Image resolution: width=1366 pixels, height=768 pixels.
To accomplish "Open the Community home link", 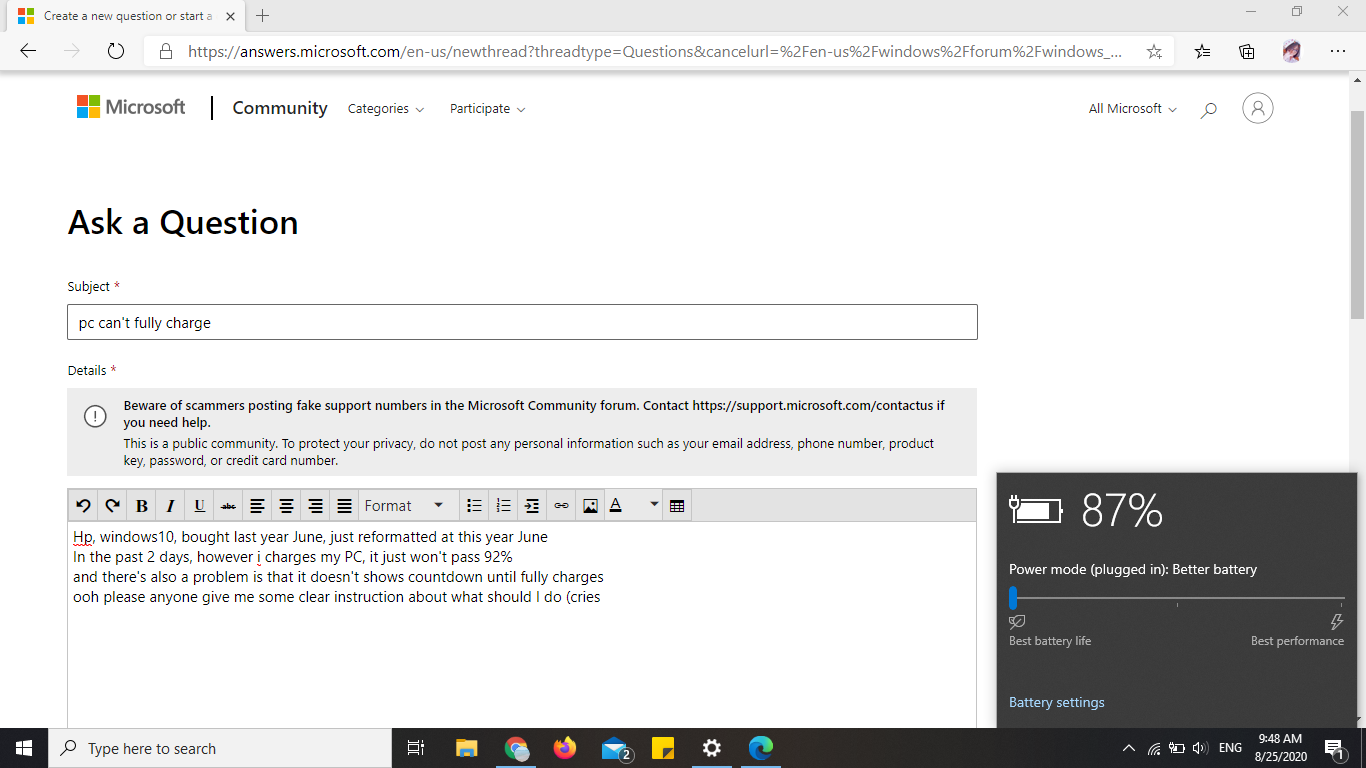I will 280,108.
